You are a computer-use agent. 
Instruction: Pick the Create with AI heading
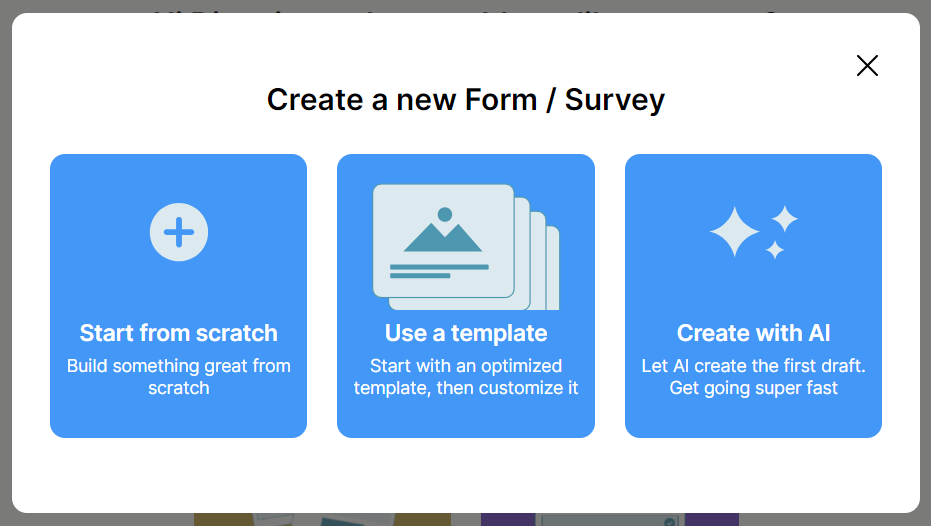[754, 333]
